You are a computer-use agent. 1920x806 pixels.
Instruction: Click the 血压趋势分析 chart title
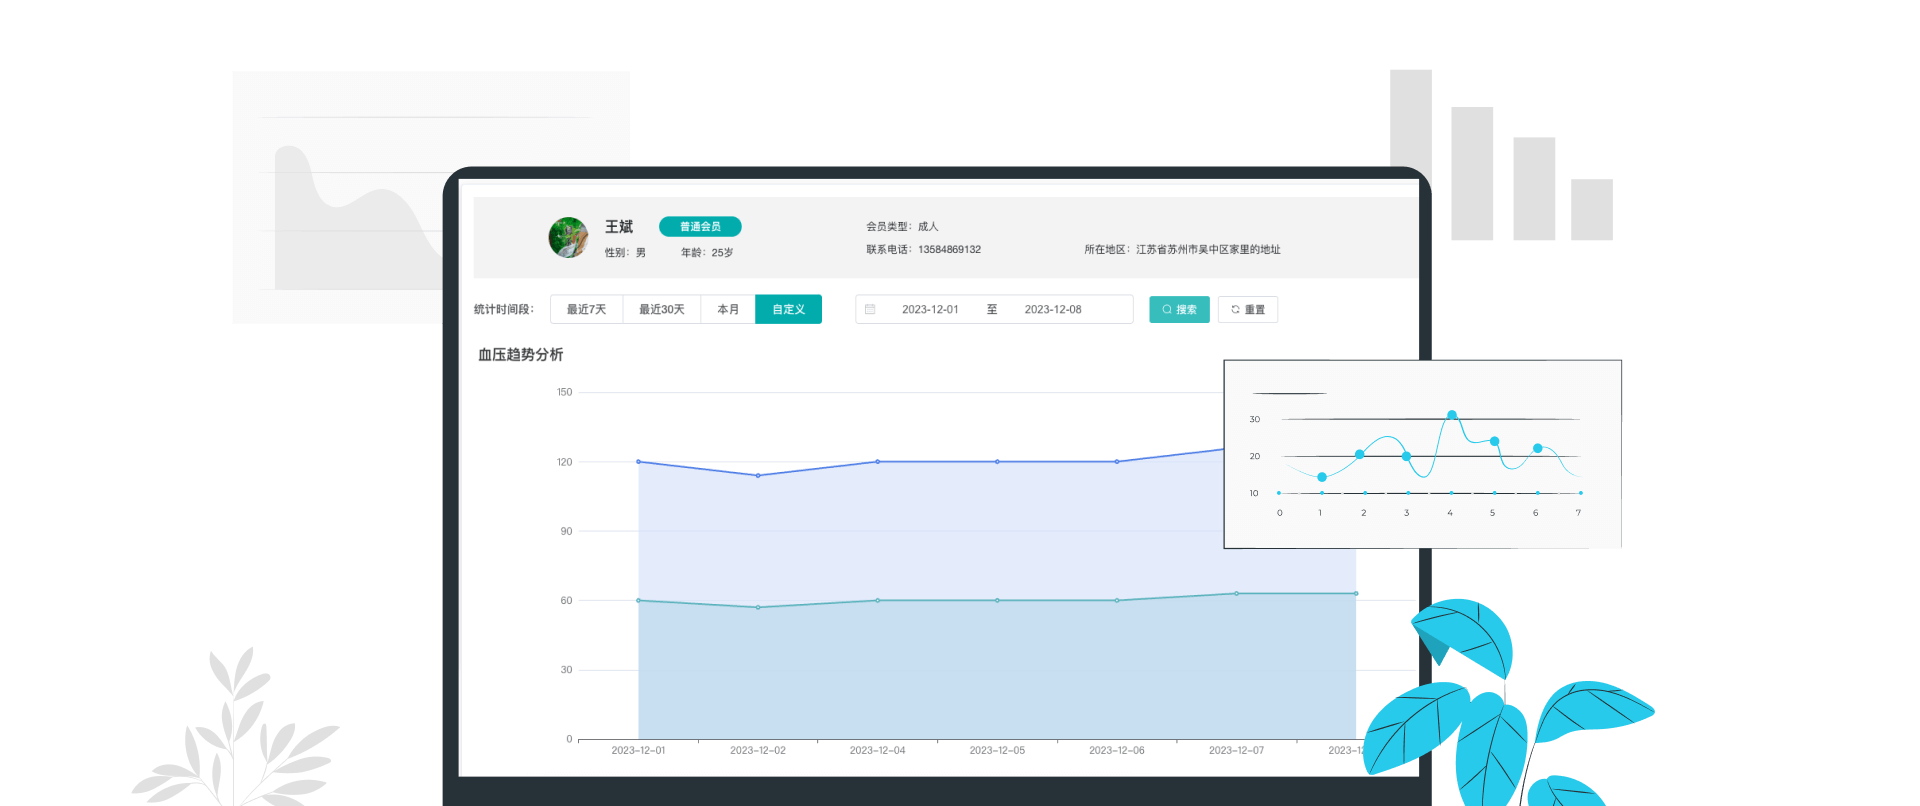(520, 355)
